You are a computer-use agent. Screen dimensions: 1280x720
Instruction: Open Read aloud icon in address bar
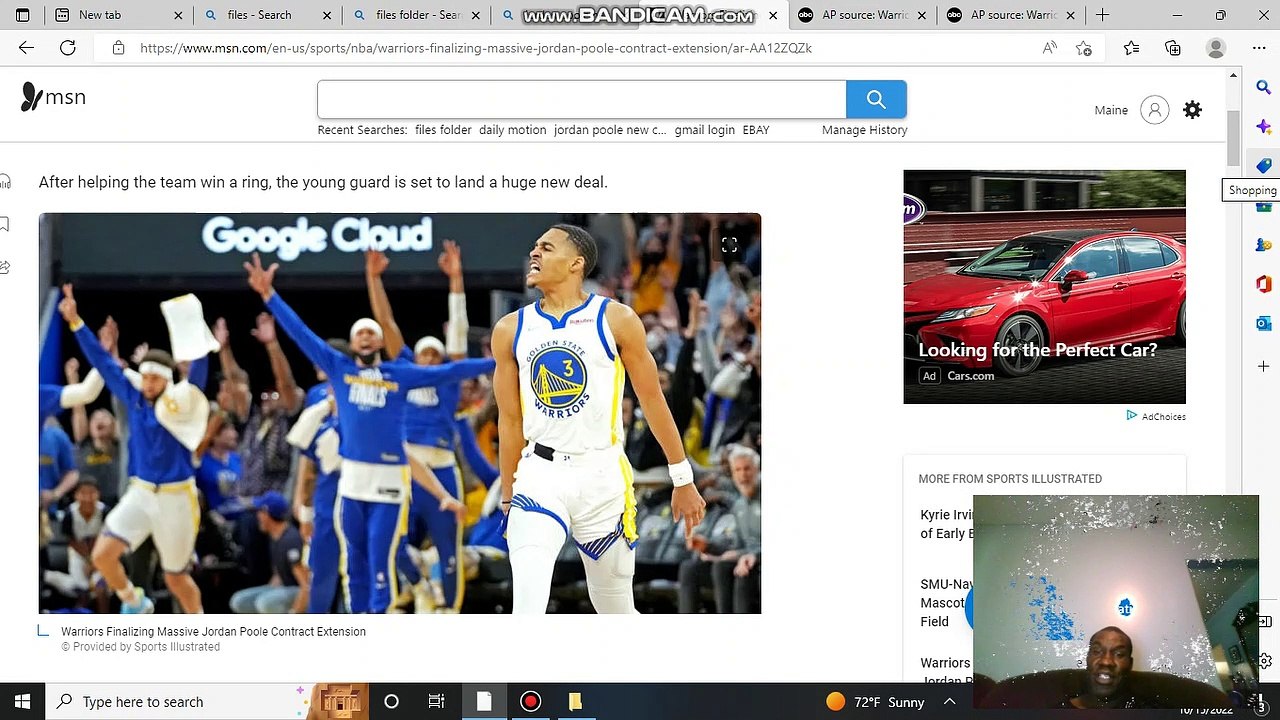coord(1049,48)
